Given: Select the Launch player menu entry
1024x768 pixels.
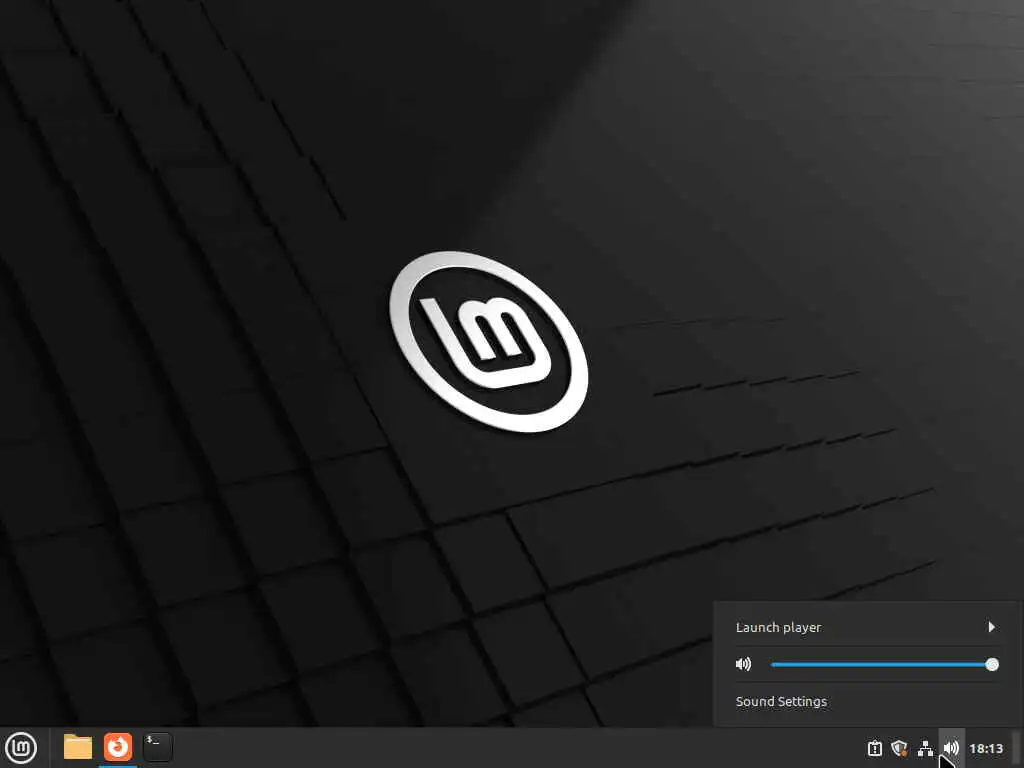Looking at the screenshot, I should 866,627.
